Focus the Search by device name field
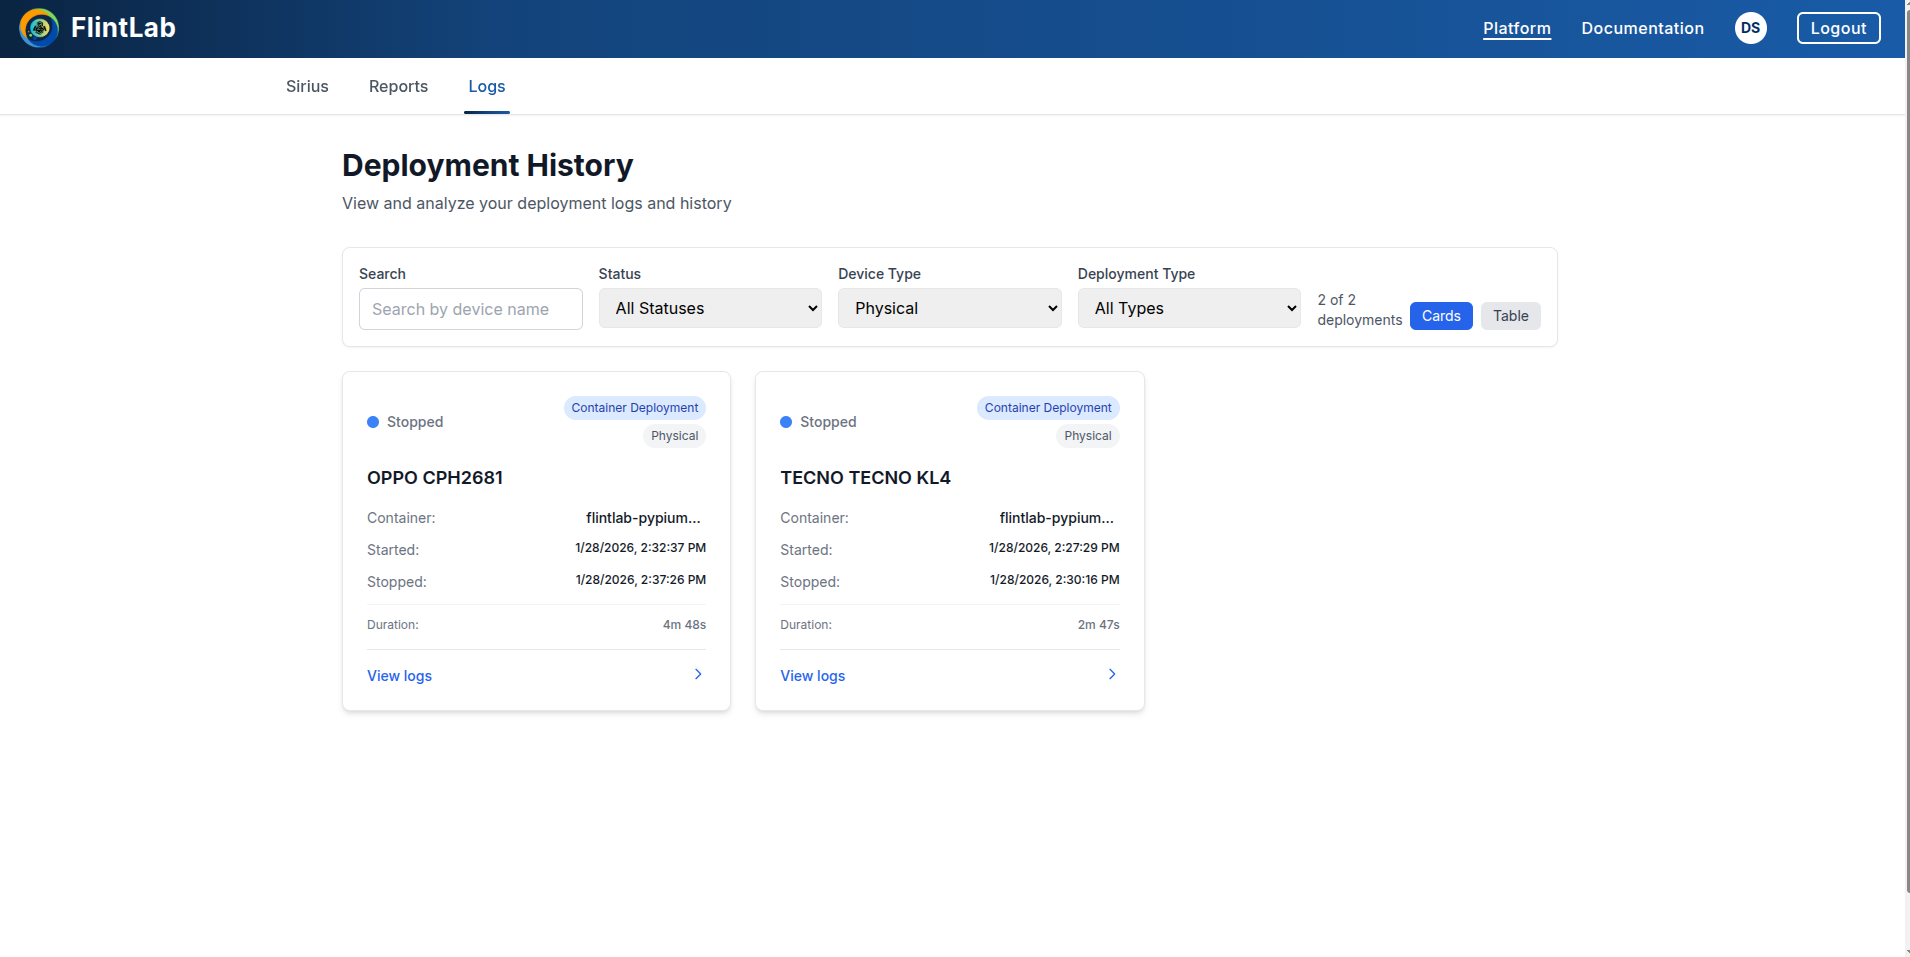Image resolution: width=1910 pixels, height=957 pixels. pyautogui.click(x=470, y=309)
